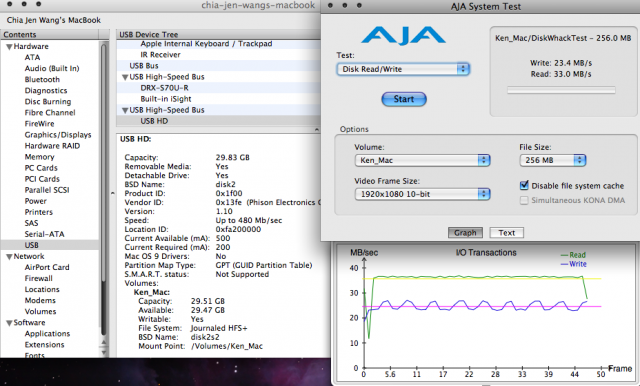
Task: Select FireWire in Hardware list
Action: pyautogui.click(x=39, y=124)
